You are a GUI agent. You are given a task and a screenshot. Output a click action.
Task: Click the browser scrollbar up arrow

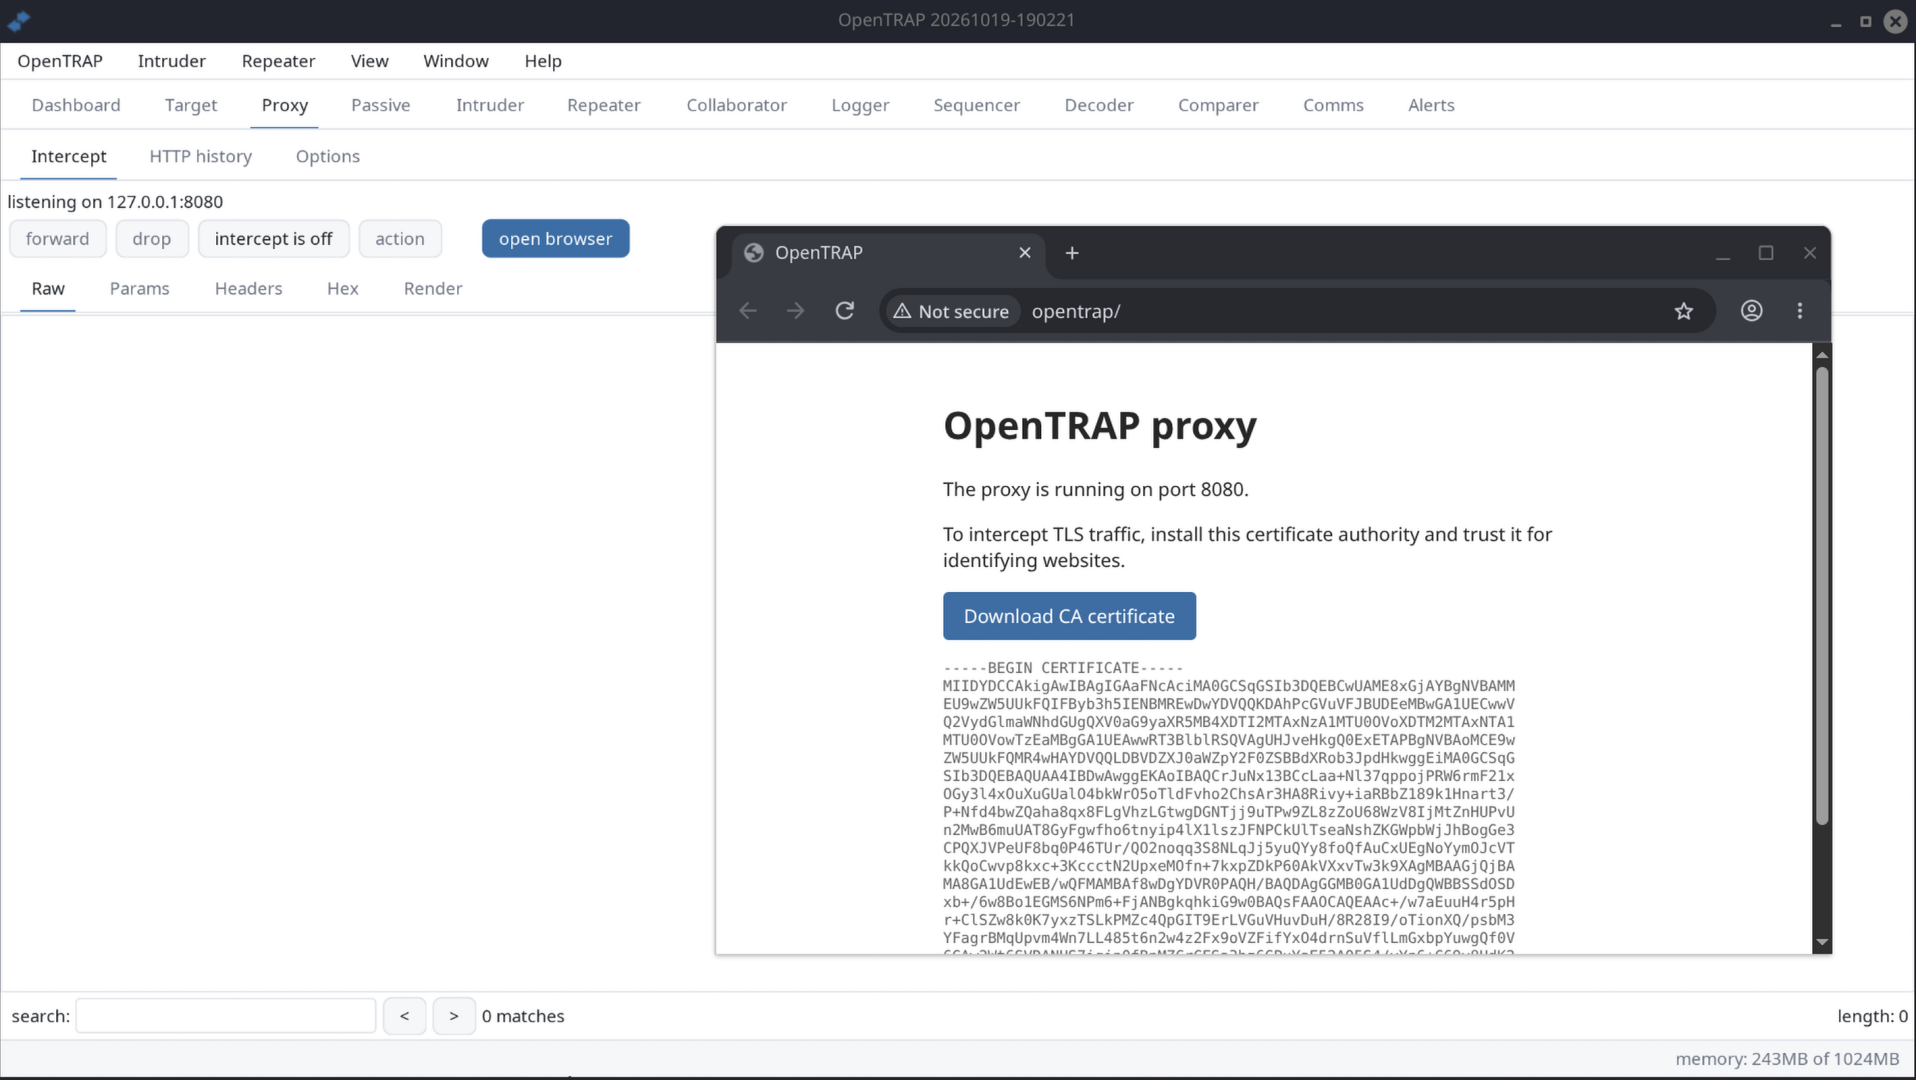coord(1822,354)
